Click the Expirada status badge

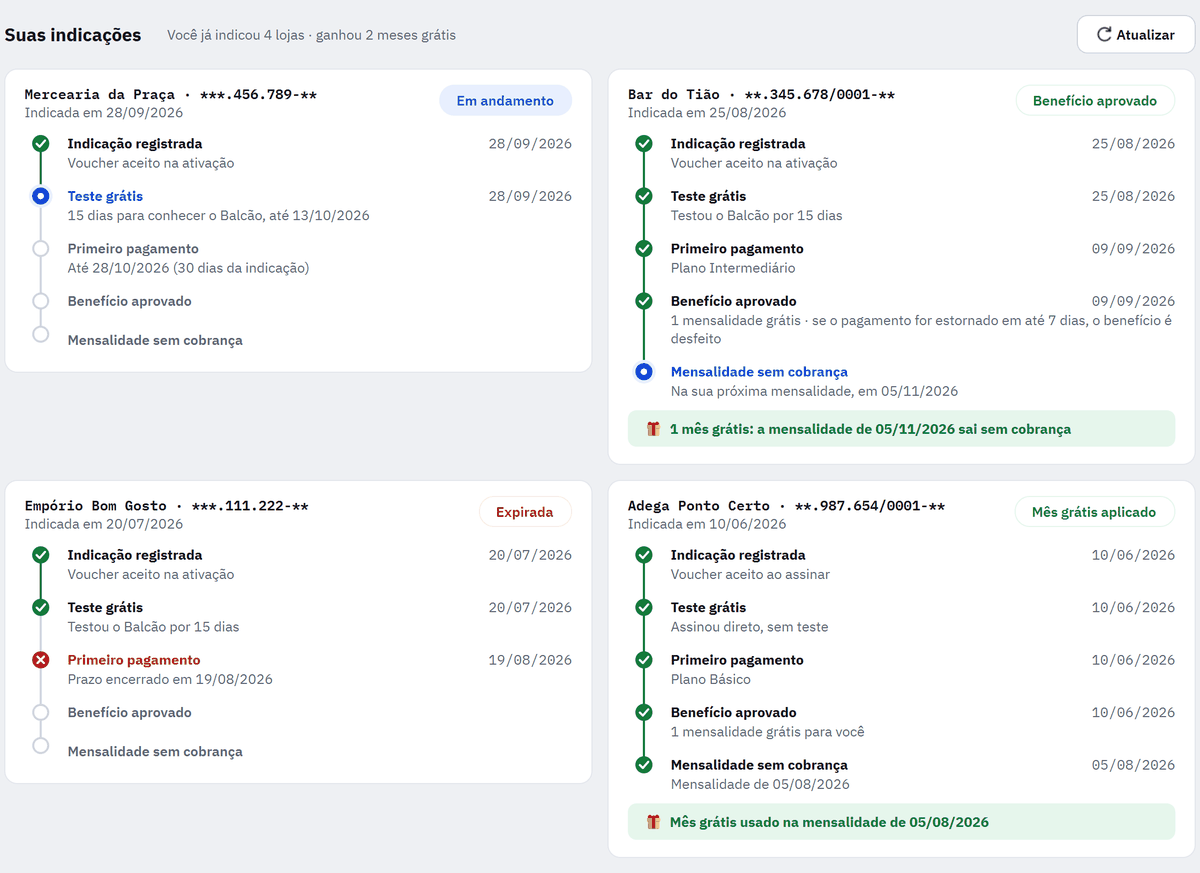(x=525, y=512)
